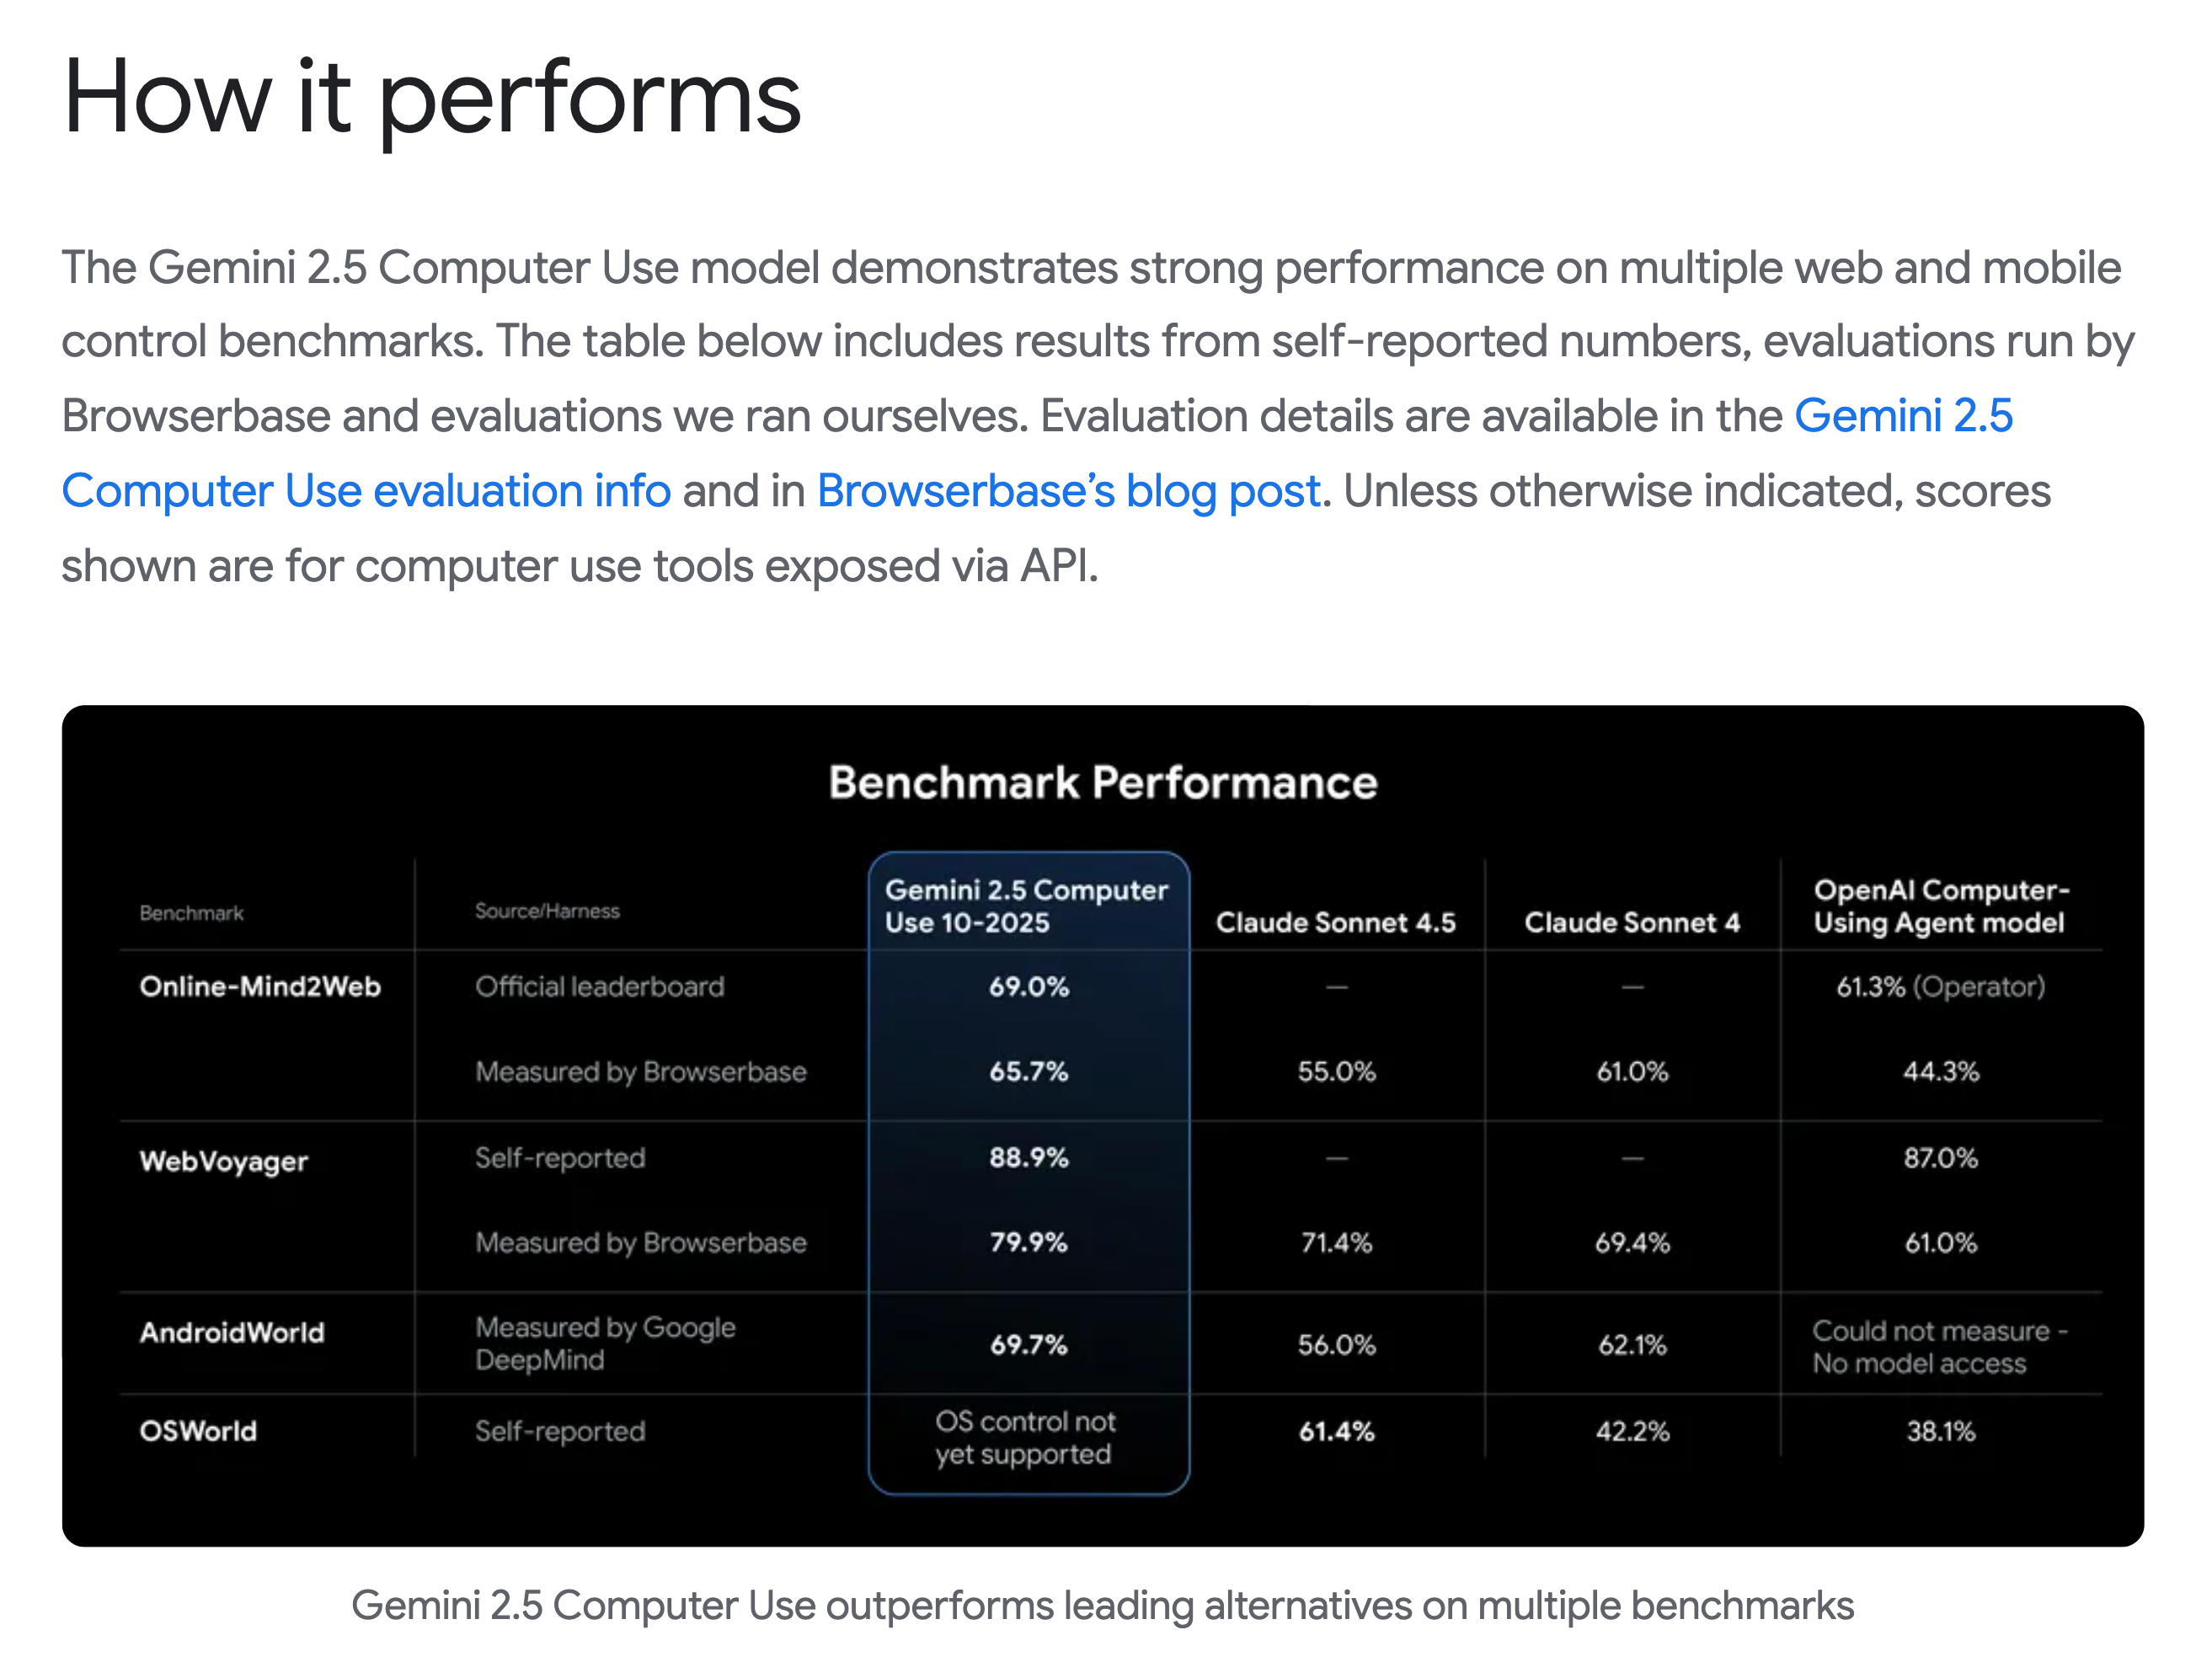Open the Browserbase's blog post link
This screenshot has height=1678, width=2212.
pos(1068,491)
